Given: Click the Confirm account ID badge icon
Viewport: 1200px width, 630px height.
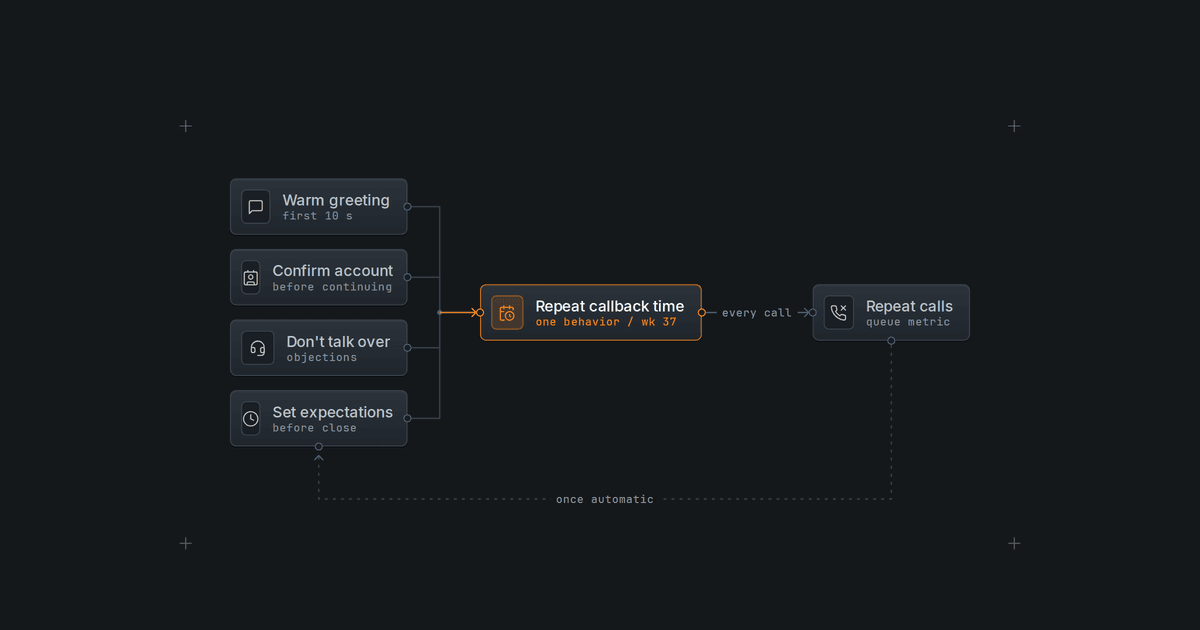Looking at the screenshot, I should (x=251, y=278).
